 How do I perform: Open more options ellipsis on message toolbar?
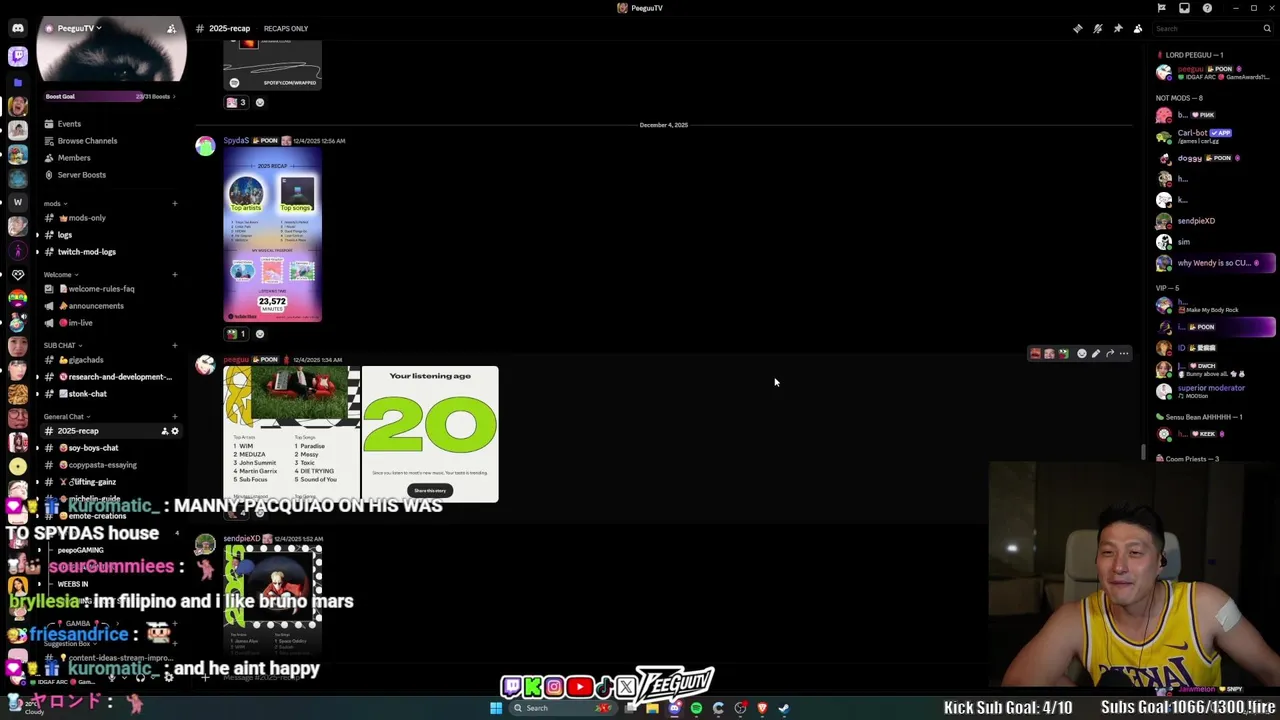(x=1124, y=353)
